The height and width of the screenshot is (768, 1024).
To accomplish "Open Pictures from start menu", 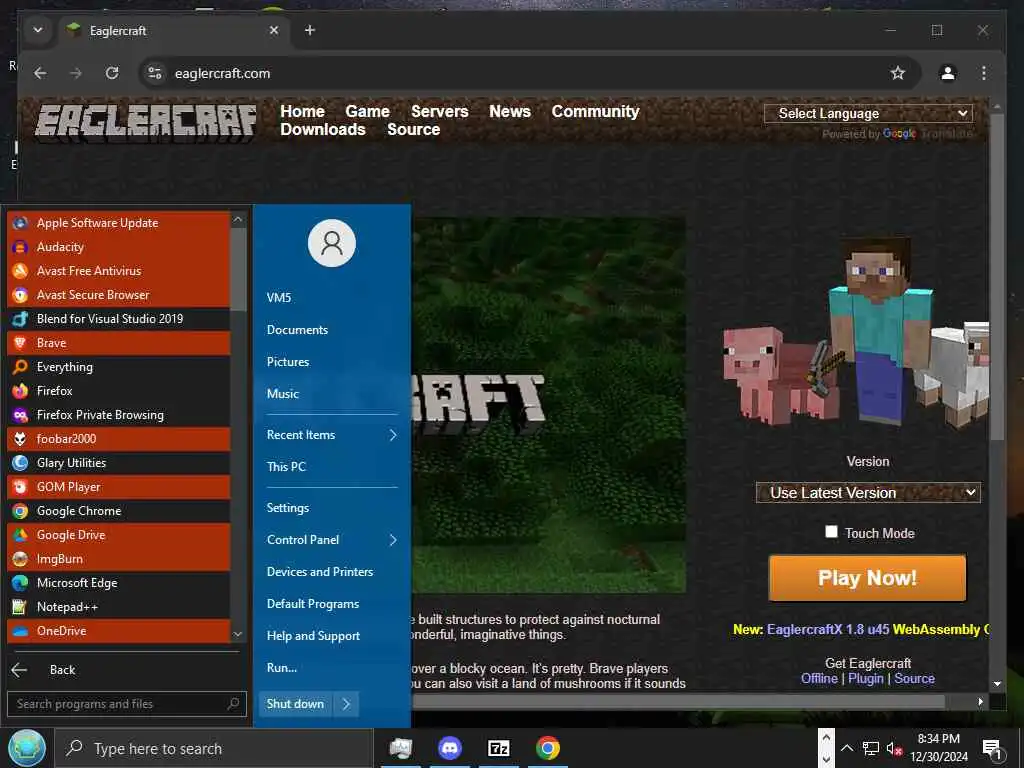I will coord(288,362).
